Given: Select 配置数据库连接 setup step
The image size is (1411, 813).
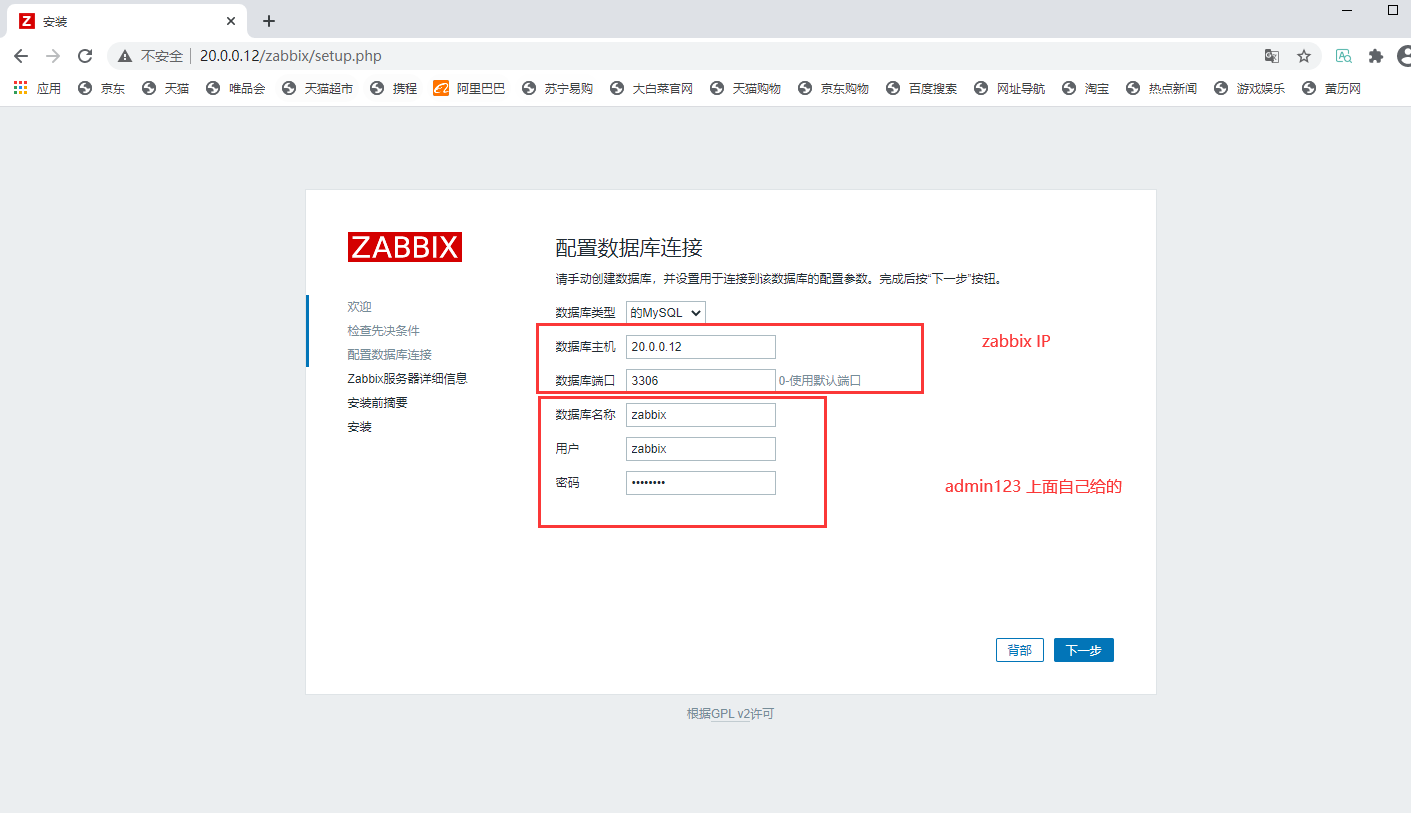Looking at the screenshot, I should (389, 355).
